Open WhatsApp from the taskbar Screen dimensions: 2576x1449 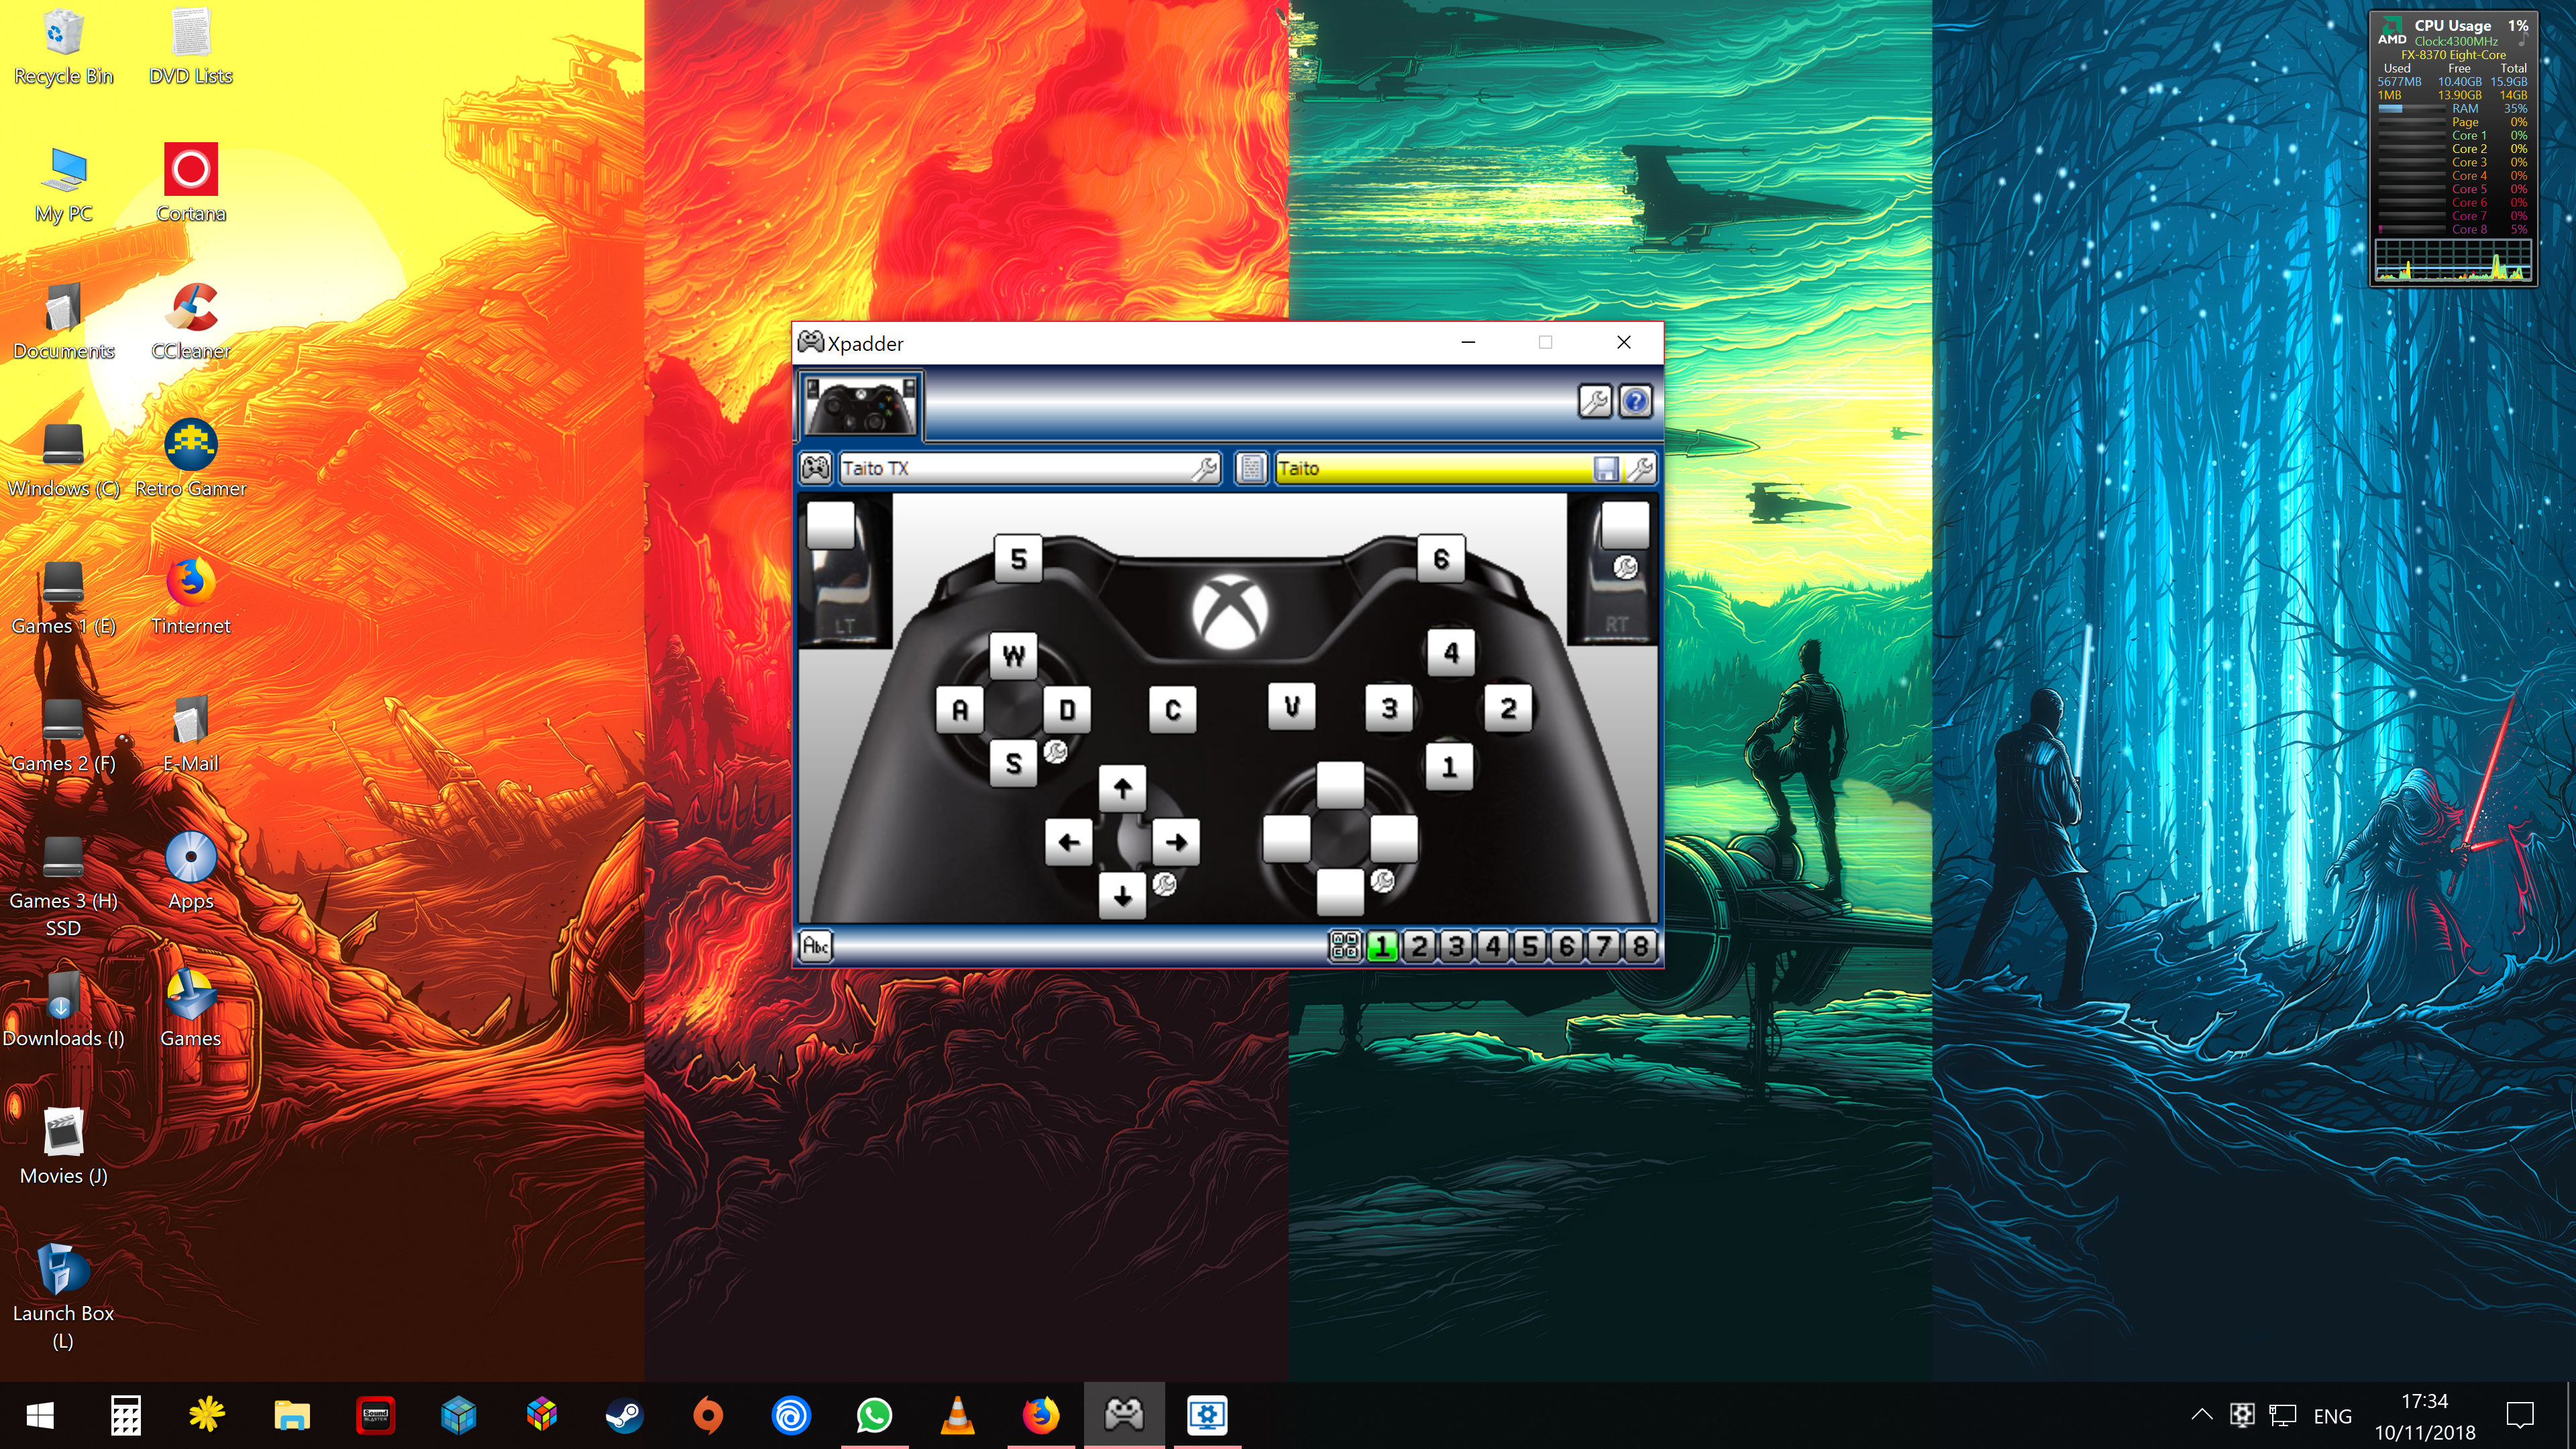(x=874, y=1415)
